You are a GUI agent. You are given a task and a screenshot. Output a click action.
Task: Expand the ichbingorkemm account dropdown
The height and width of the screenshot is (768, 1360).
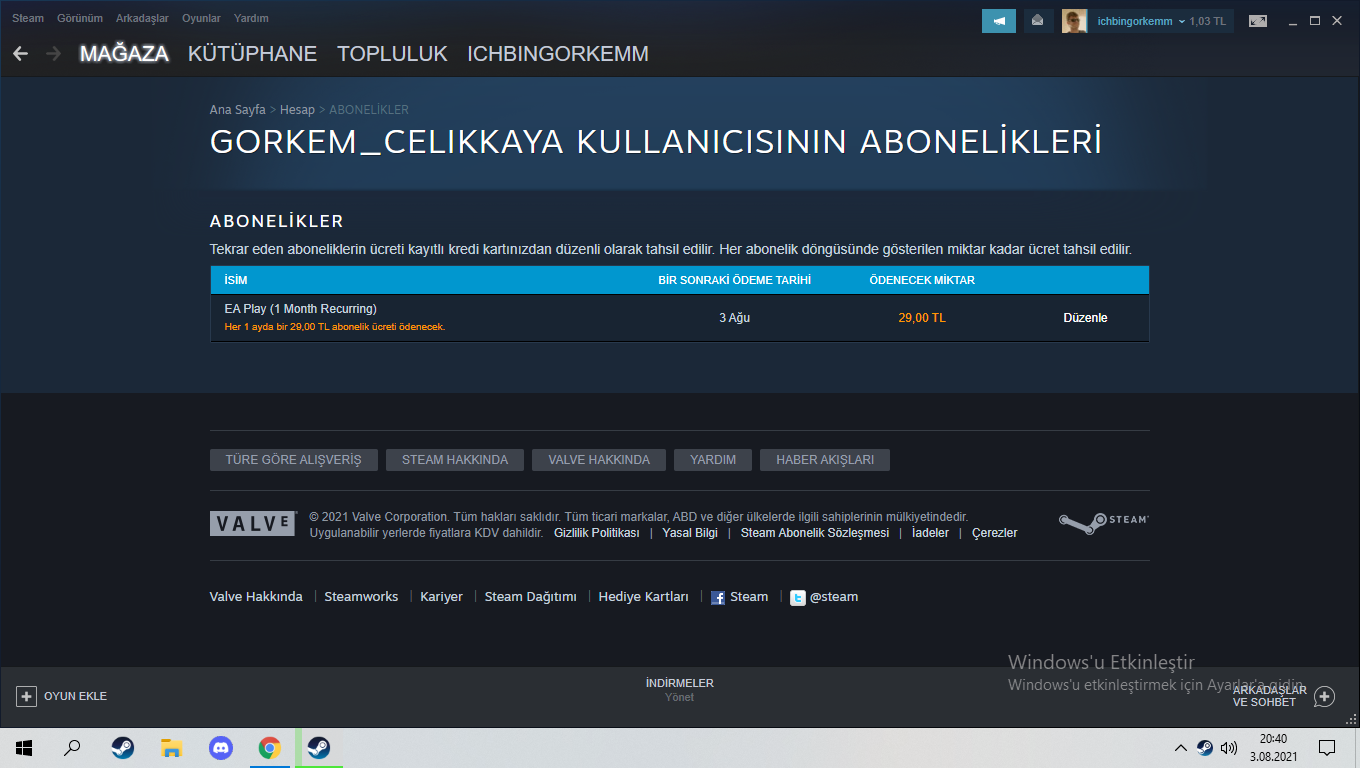1141,21
